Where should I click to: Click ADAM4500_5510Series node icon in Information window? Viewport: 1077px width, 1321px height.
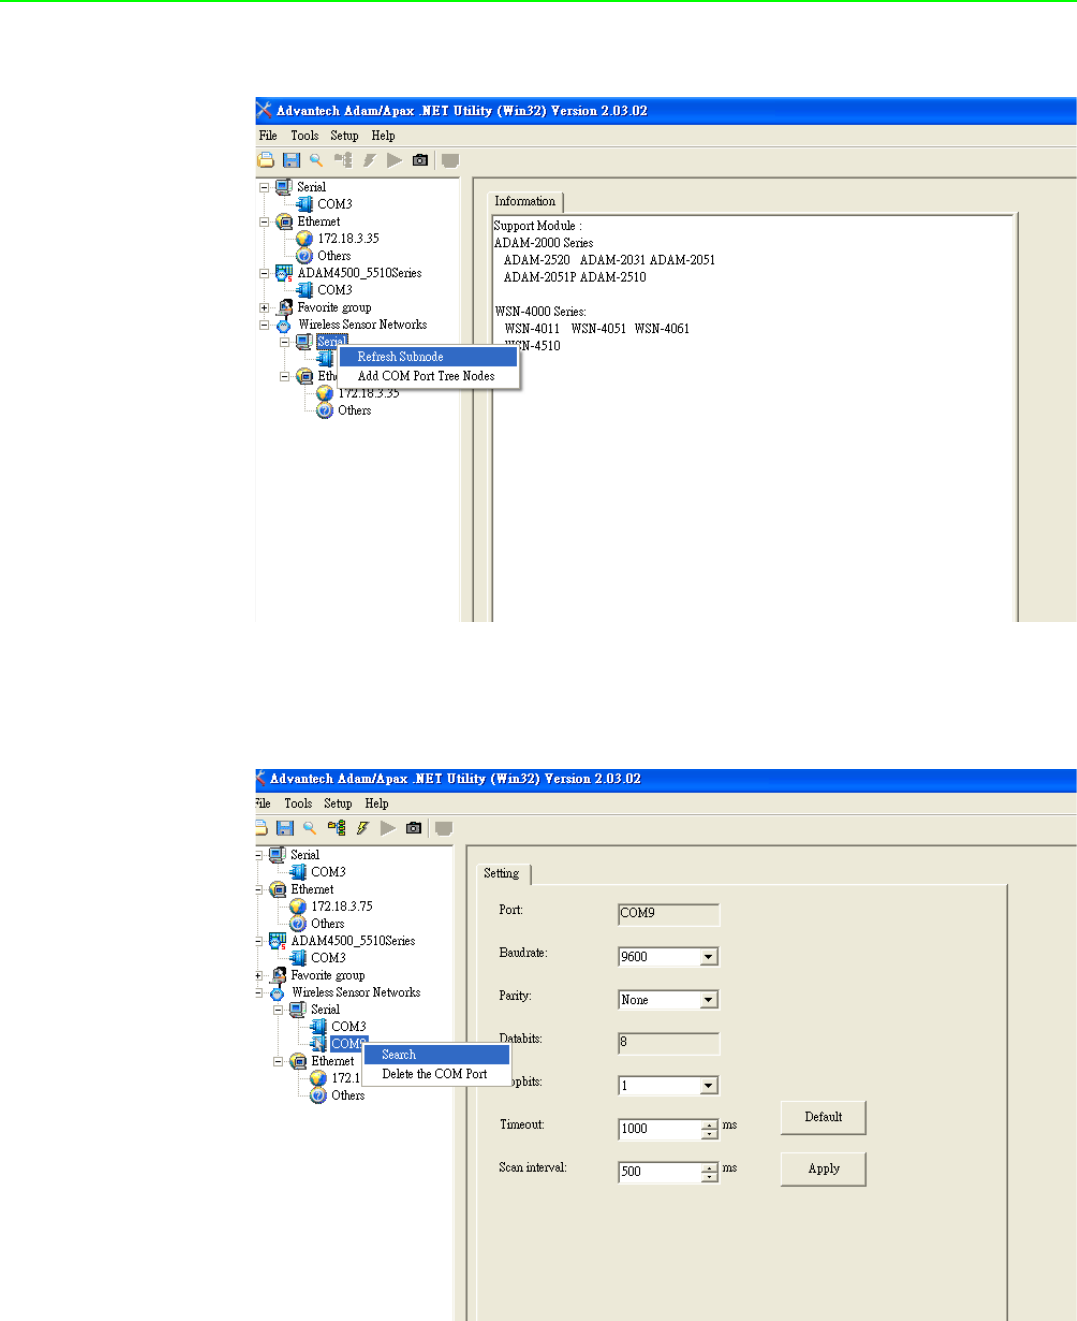click(284, 273)
